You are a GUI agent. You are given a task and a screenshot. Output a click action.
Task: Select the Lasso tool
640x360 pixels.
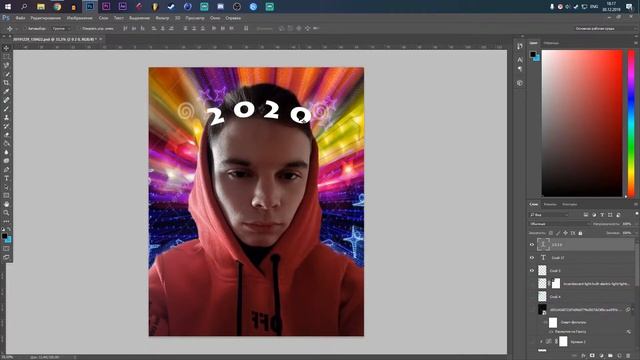(x=6, y=65)
